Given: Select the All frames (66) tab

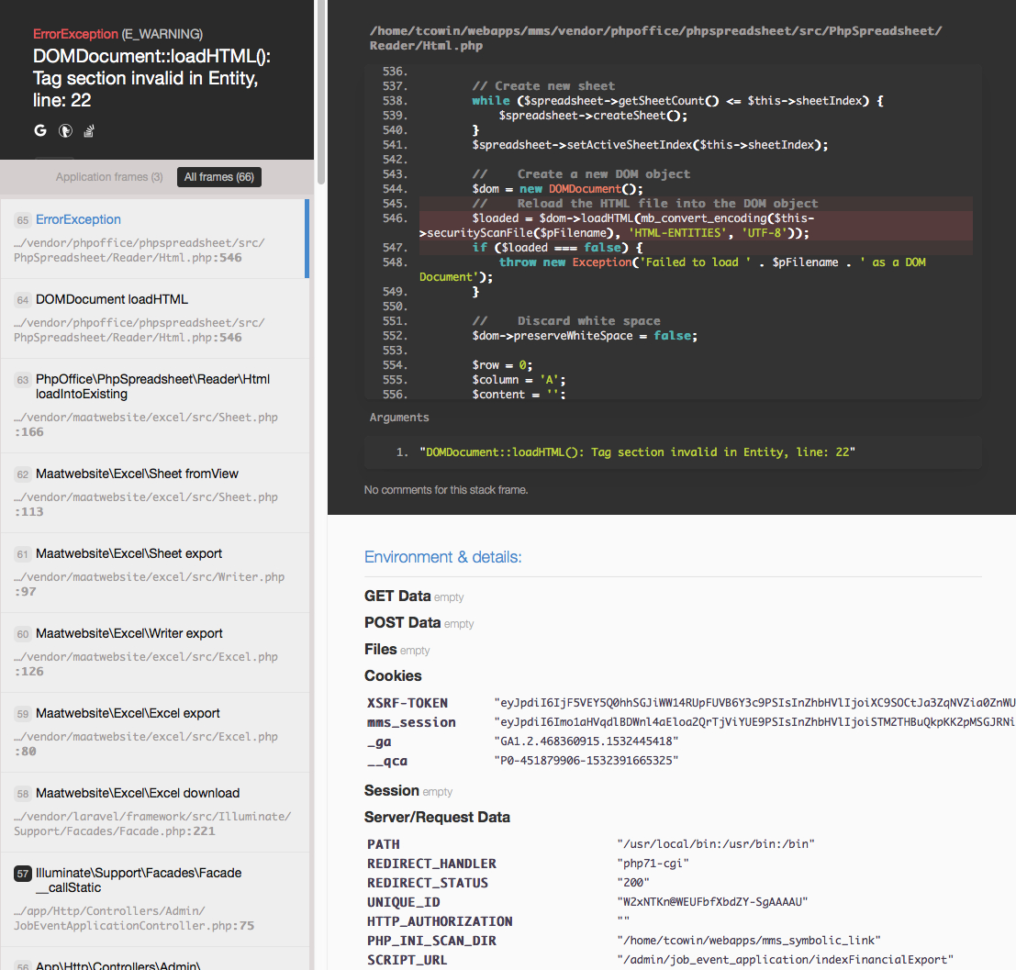Looking at the screenshot, I should pos(218,176).
